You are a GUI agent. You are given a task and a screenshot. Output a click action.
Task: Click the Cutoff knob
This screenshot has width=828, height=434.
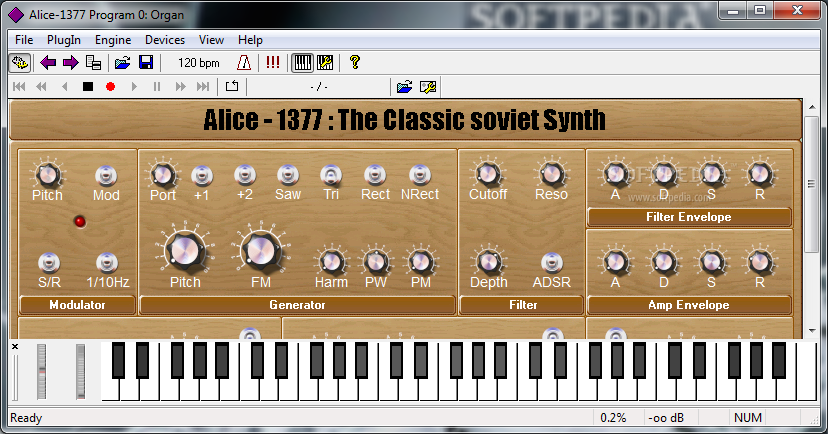(487, 173)
